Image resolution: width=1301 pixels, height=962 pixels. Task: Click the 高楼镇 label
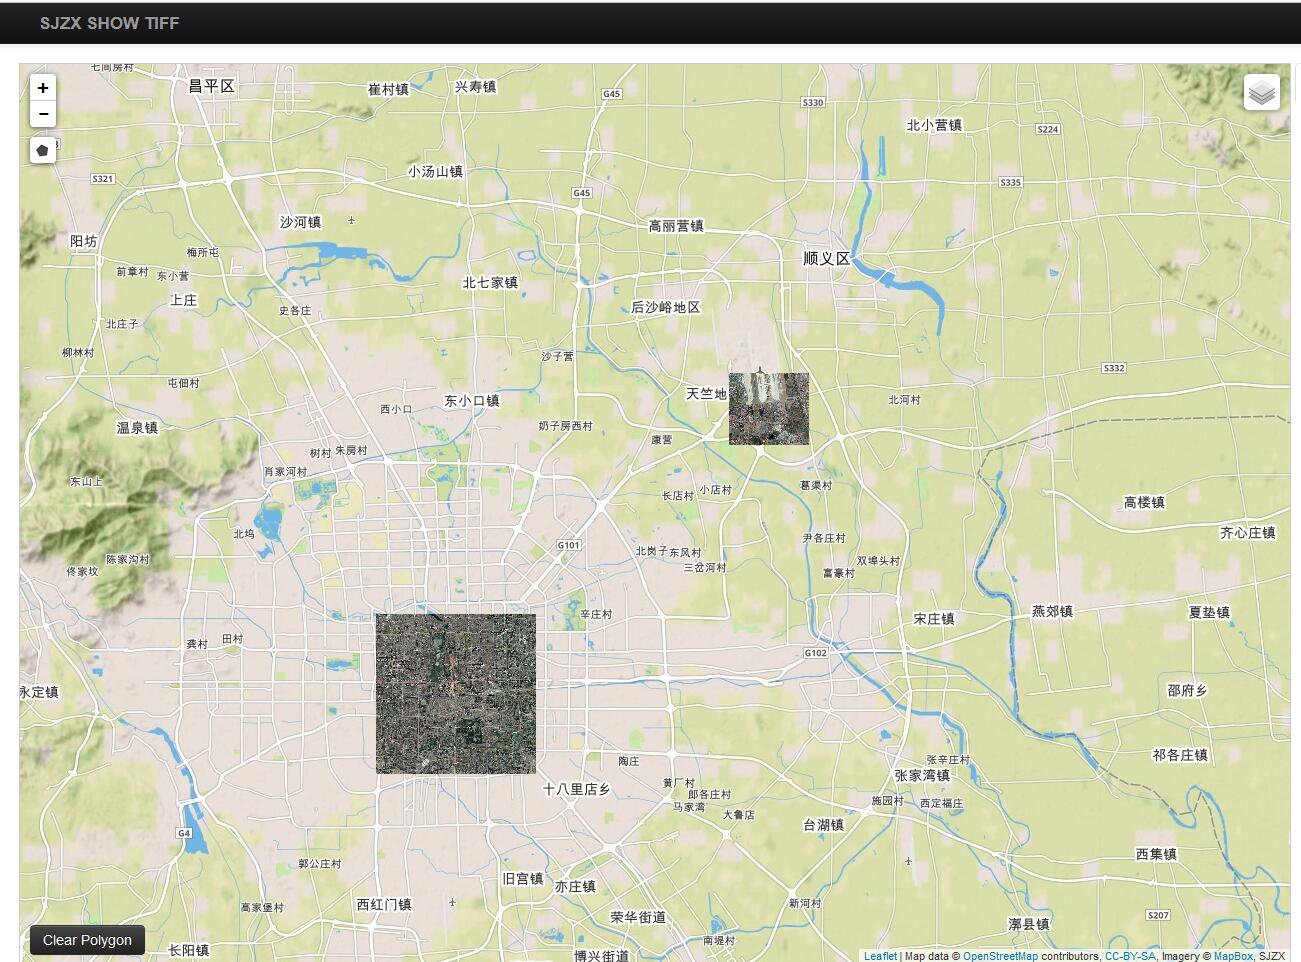(x=1144, y=502)
